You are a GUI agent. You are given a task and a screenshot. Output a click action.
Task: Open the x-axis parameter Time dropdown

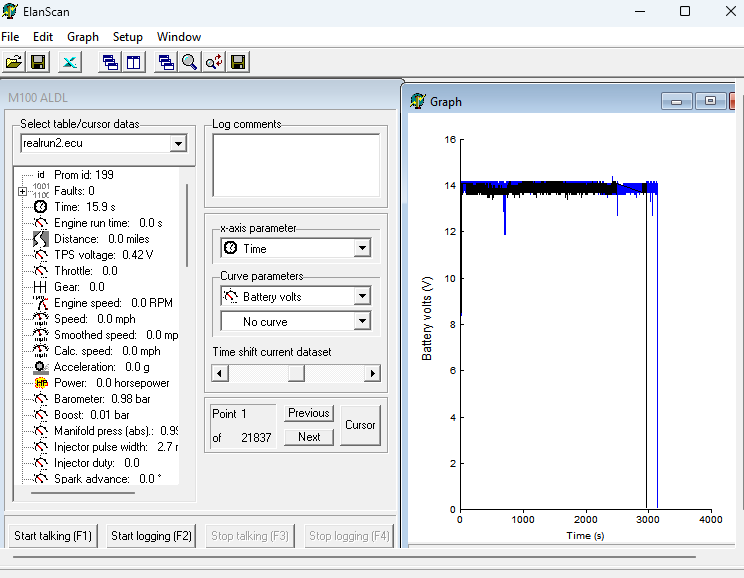(362, 248)
